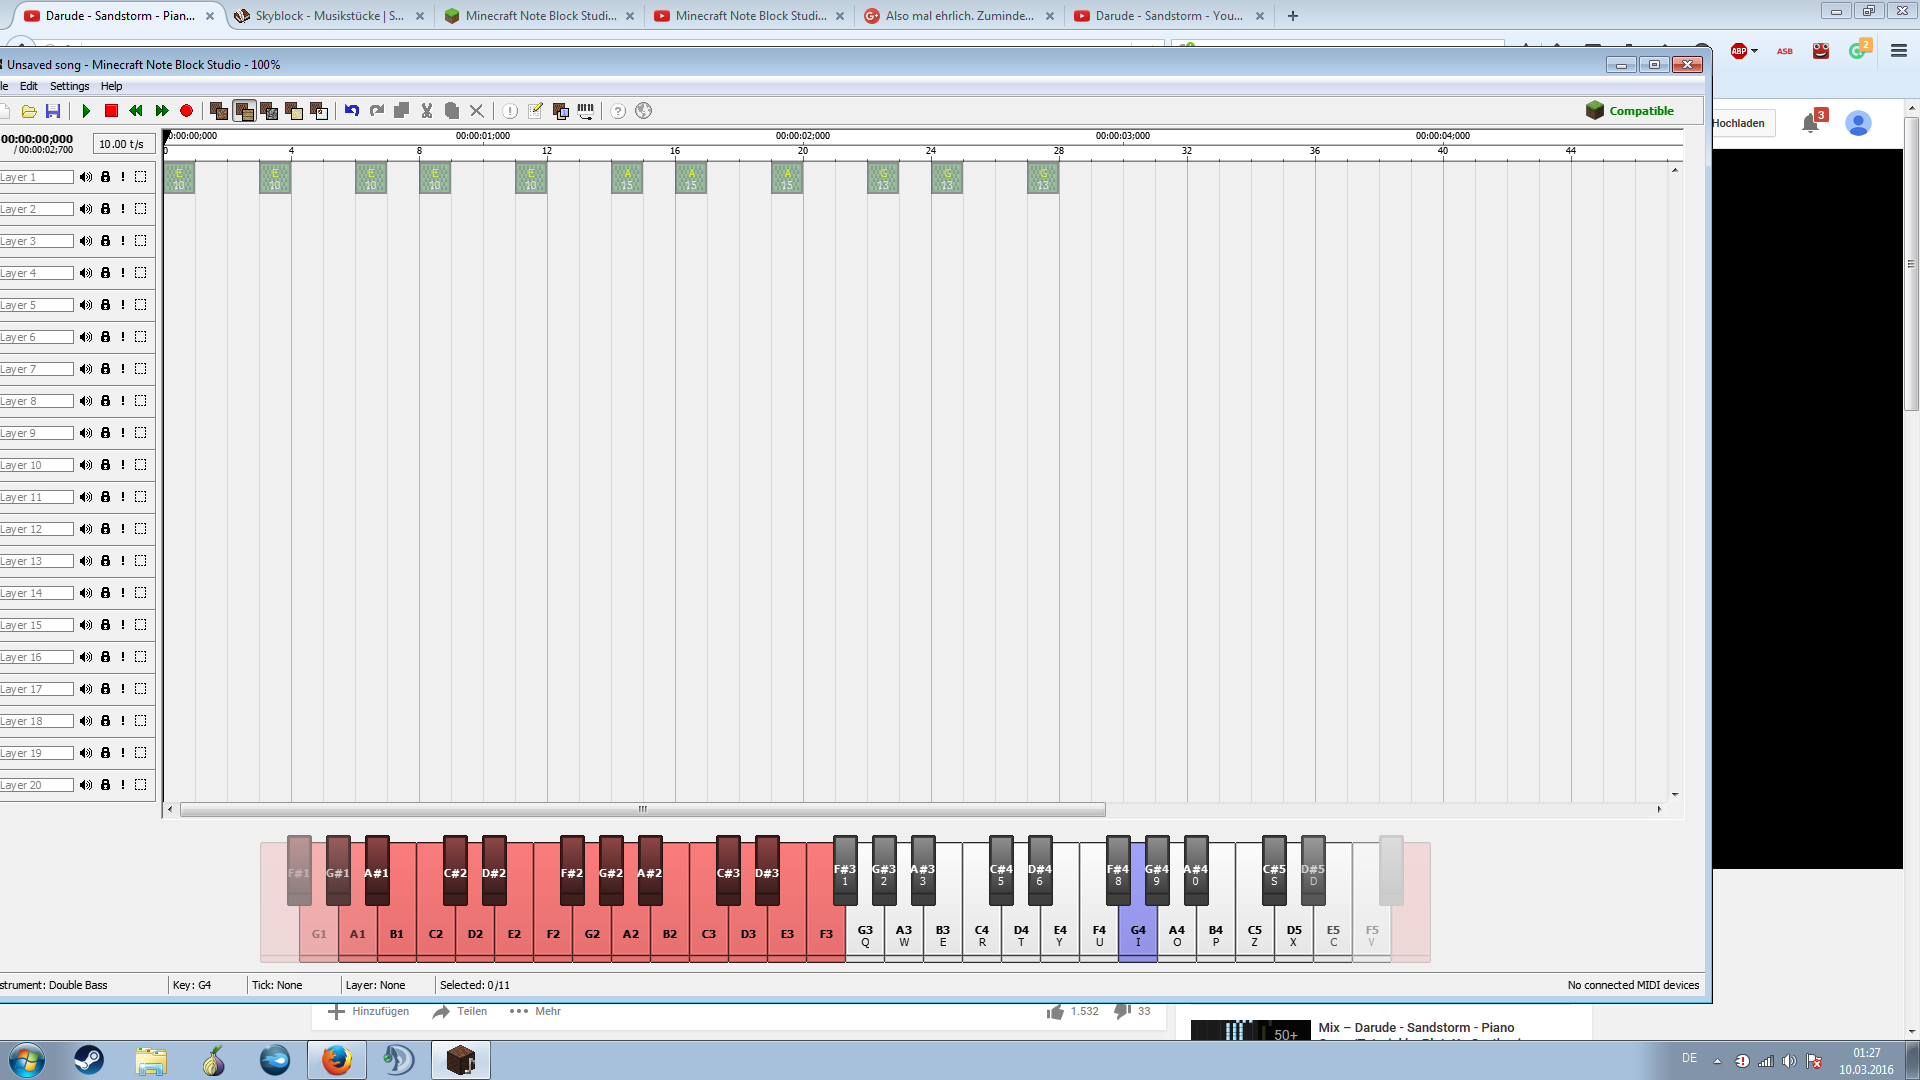Click the timeline's vertical scroll down arrow
Screen dimensions: 1920x1080
(x=1675, y=795)
